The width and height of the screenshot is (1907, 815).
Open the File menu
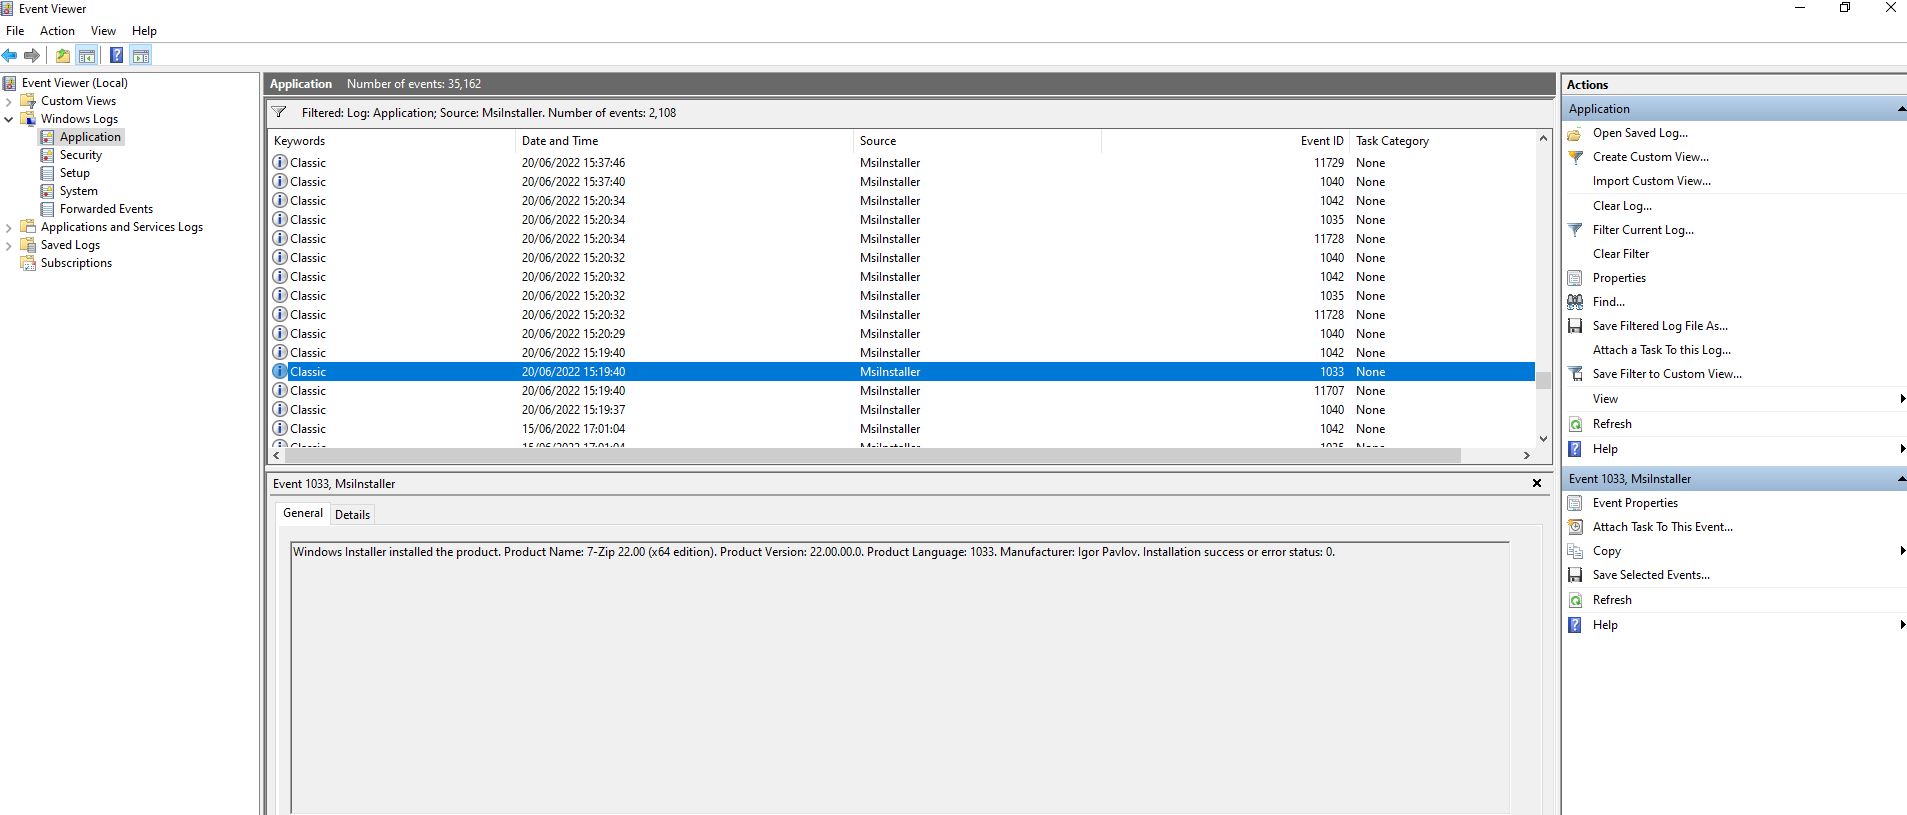15,31
